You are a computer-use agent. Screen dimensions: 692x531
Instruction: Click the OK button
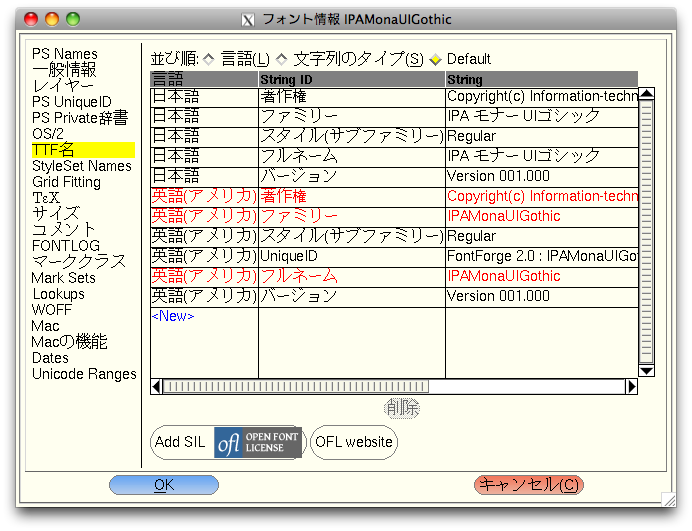(164, 485)
